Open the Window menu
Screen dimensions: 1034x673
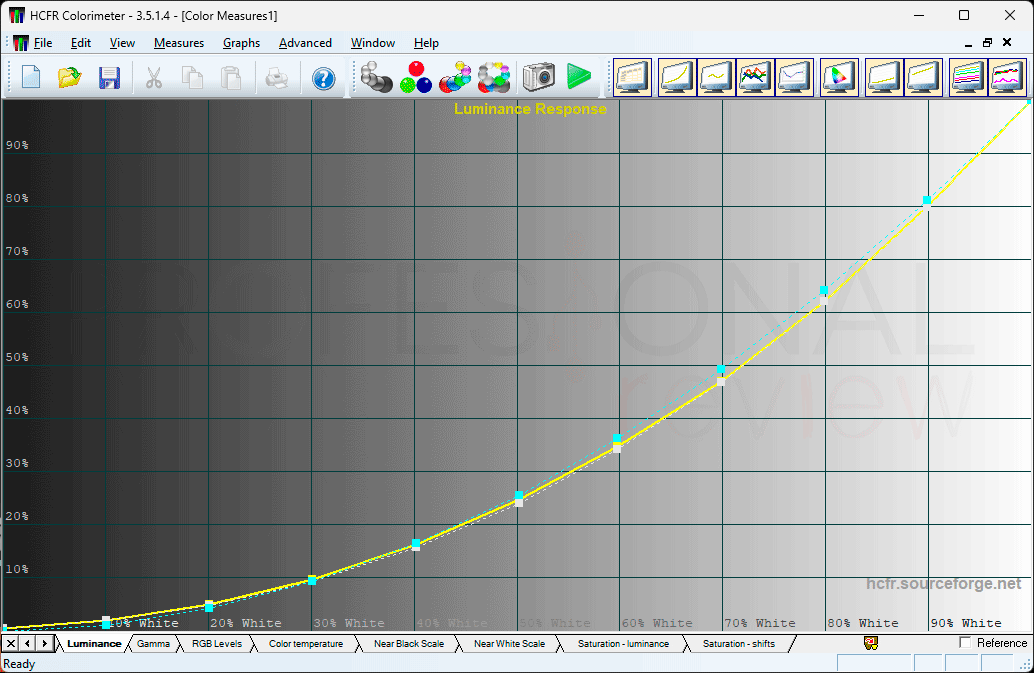tap(373, 43)
